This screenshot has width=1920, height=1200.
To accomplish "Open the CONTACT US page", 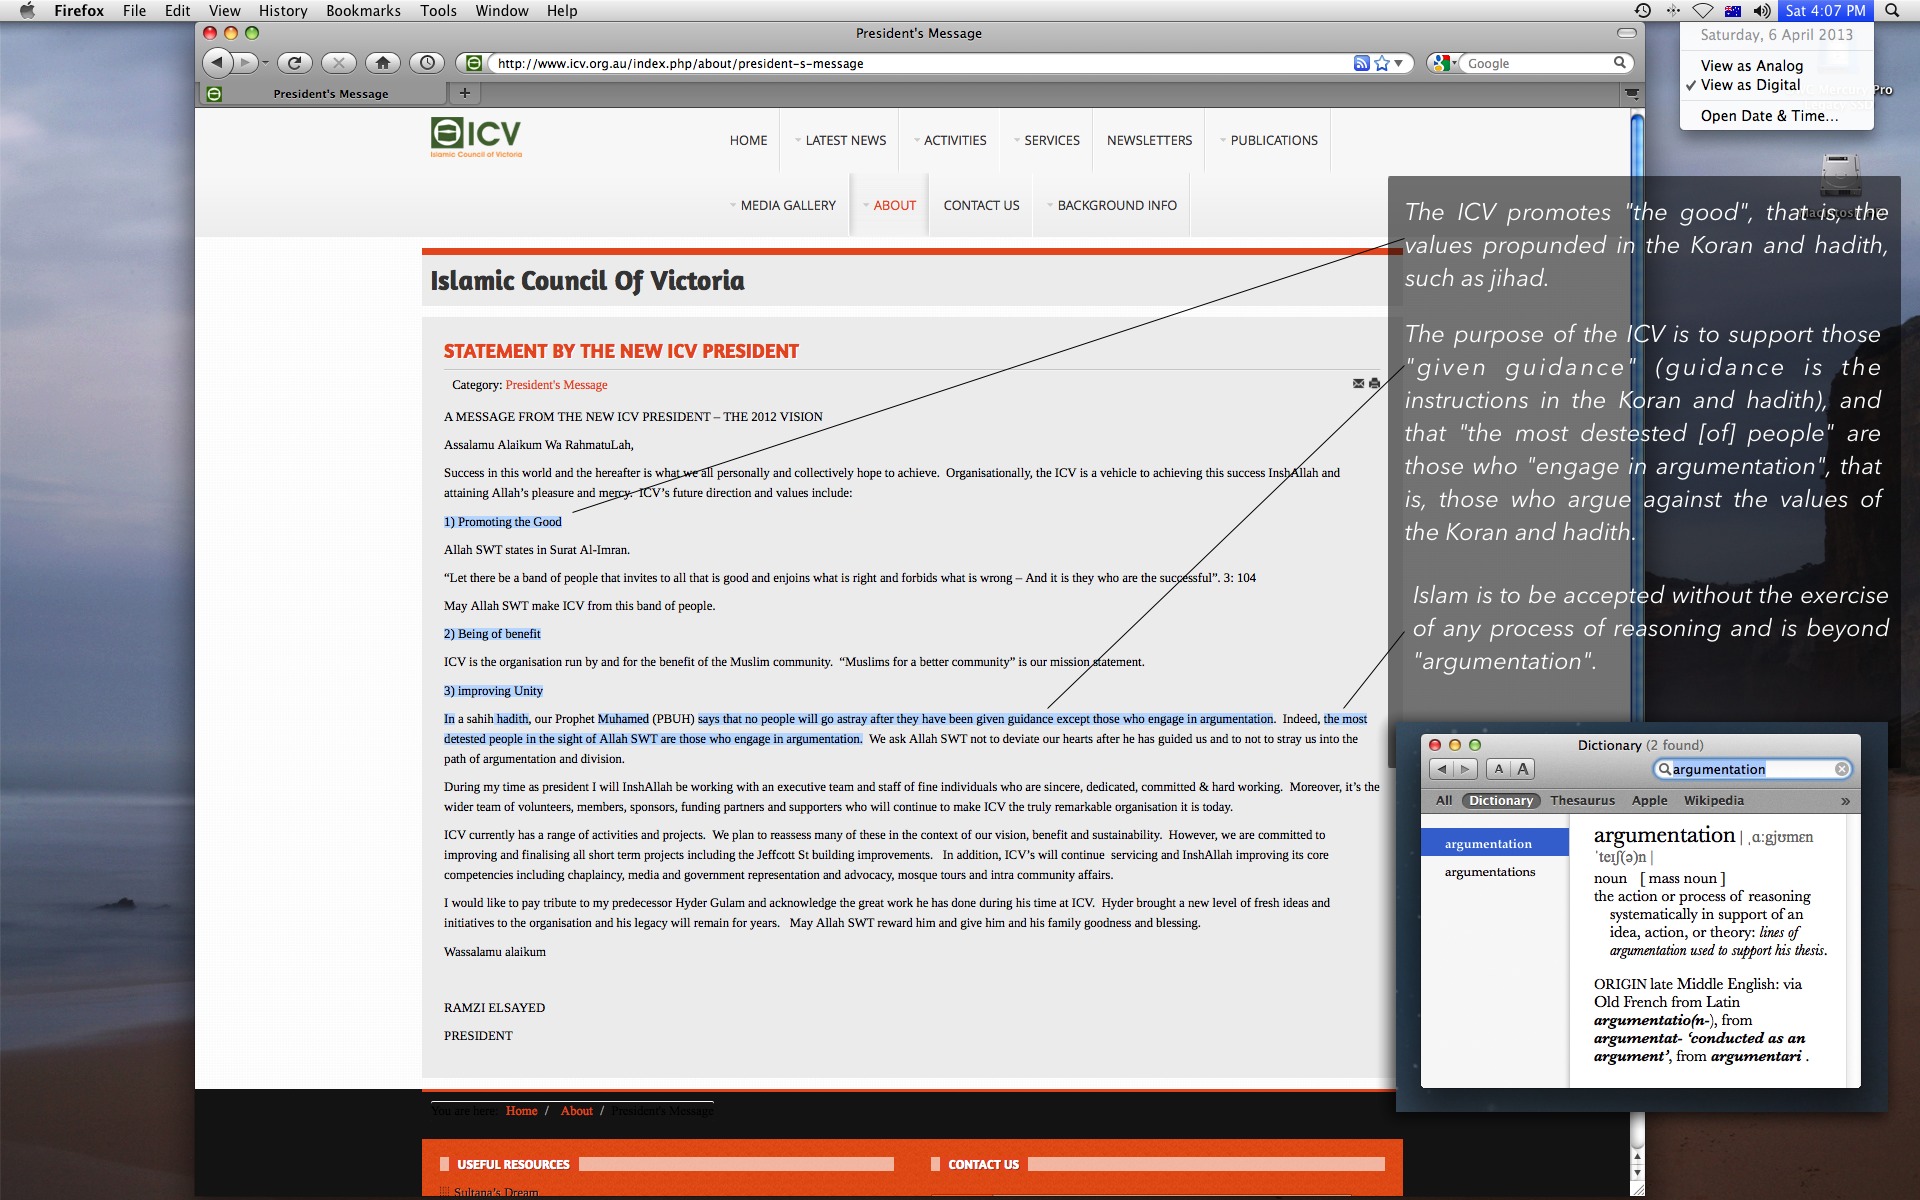I will coord(981,205).
